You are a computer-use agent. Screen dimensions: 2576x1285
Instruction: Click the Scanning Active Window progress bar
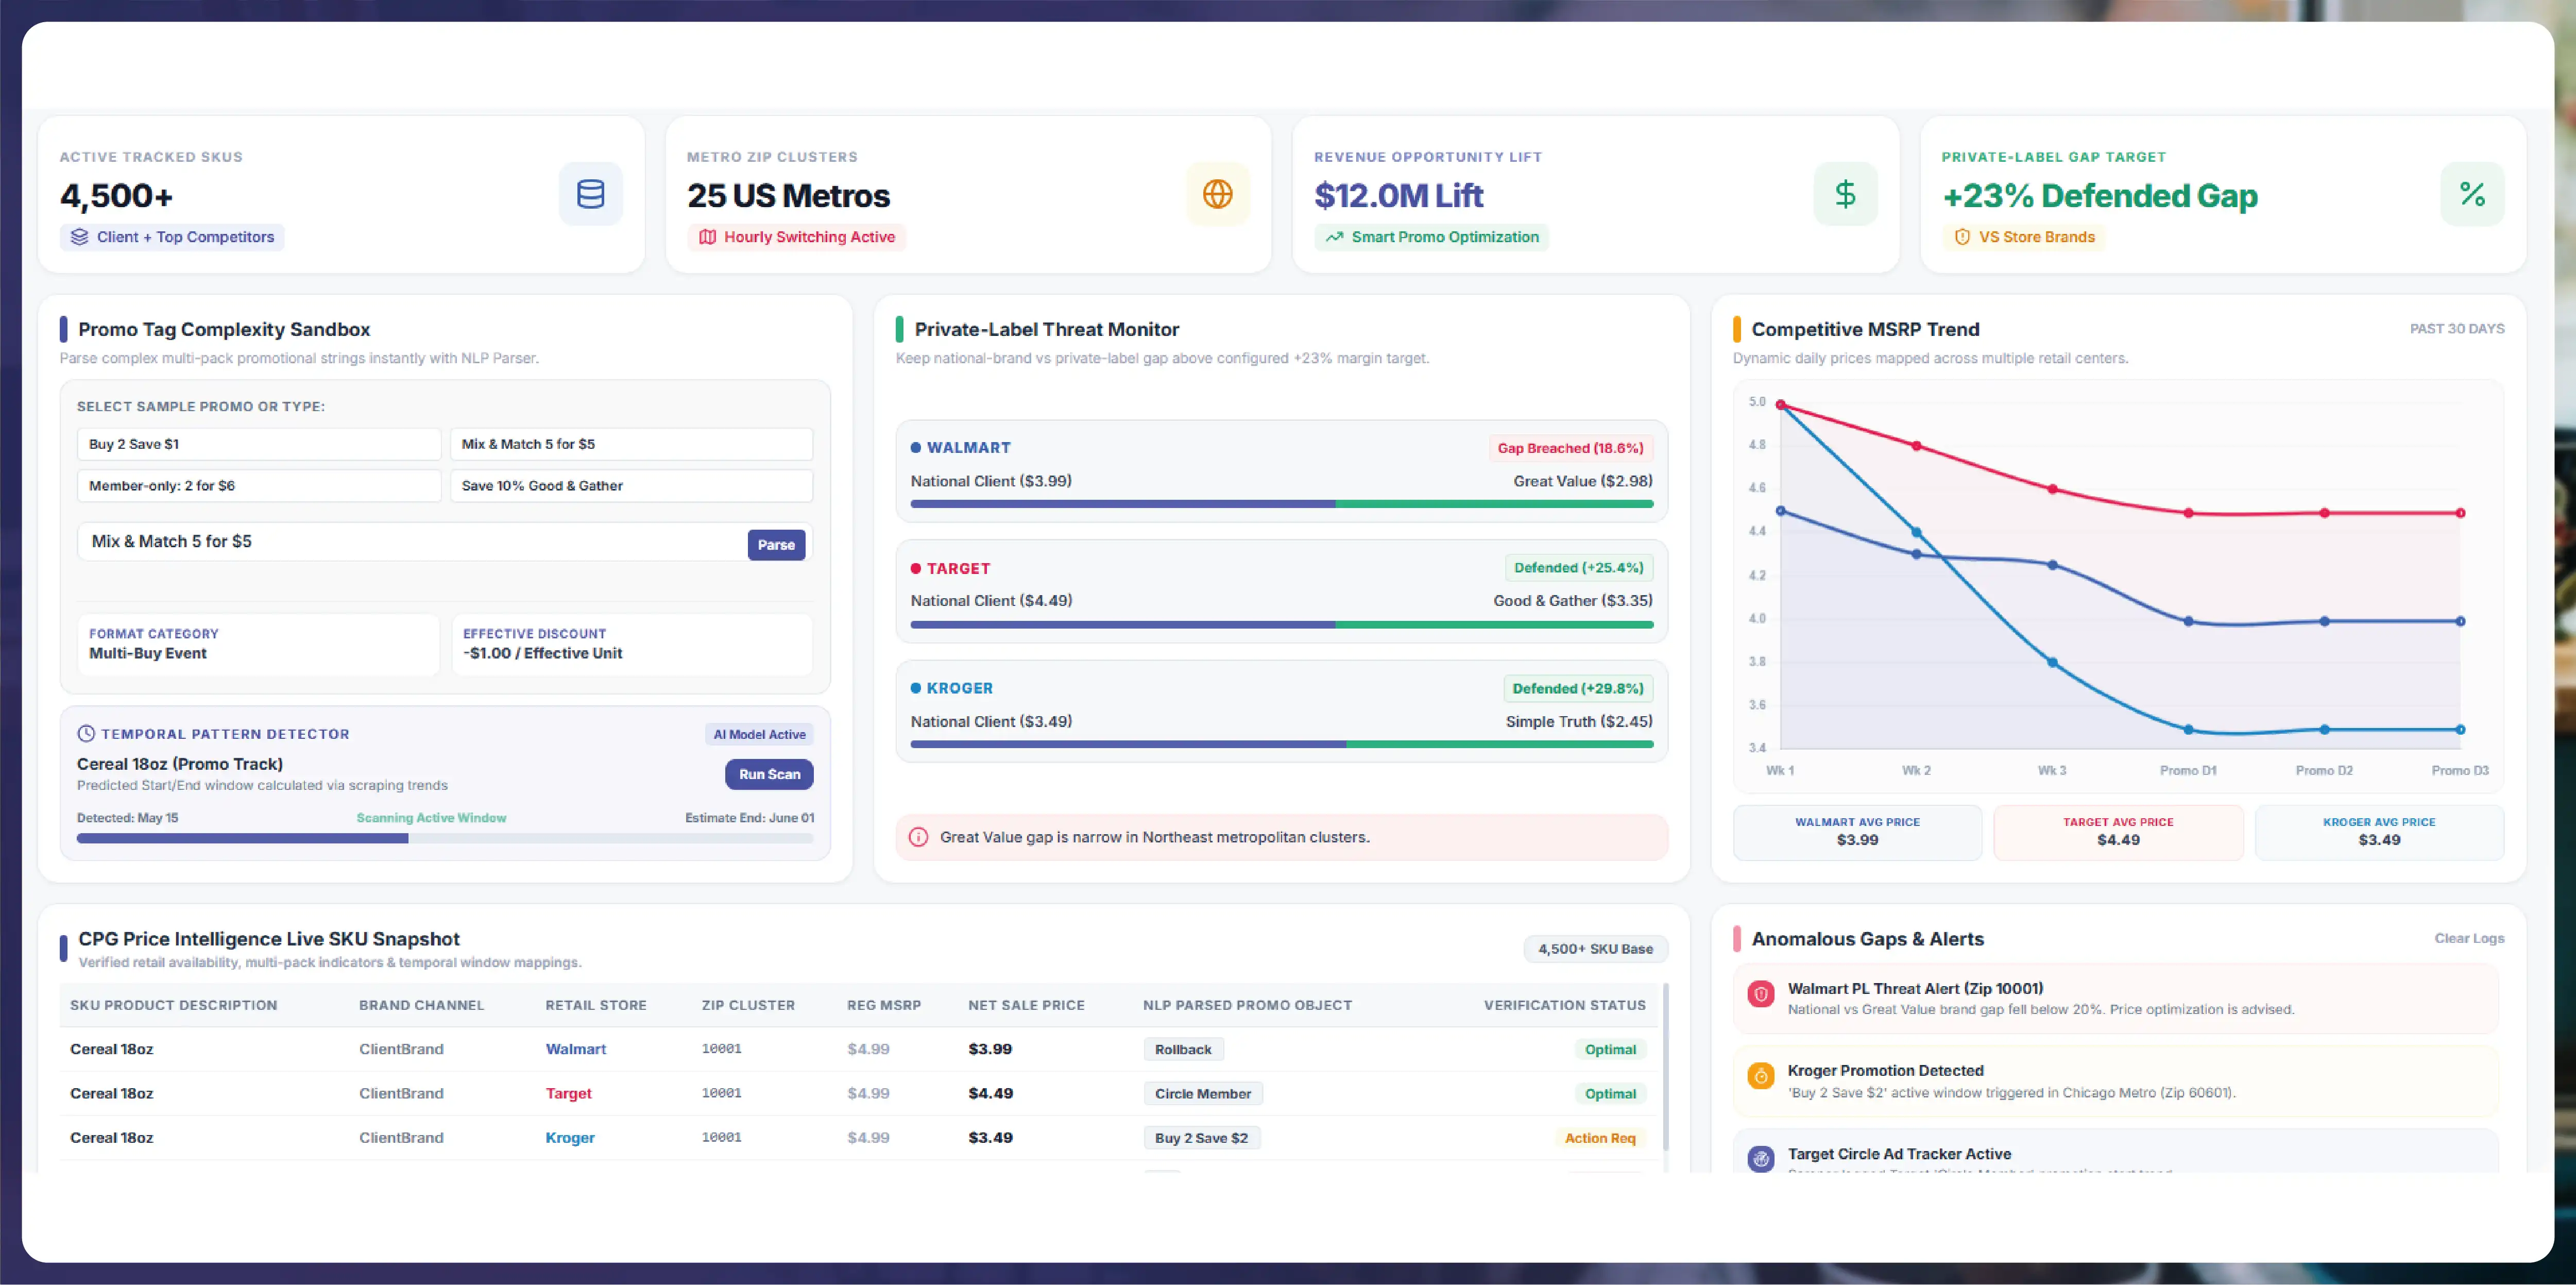tap(445, 839)
